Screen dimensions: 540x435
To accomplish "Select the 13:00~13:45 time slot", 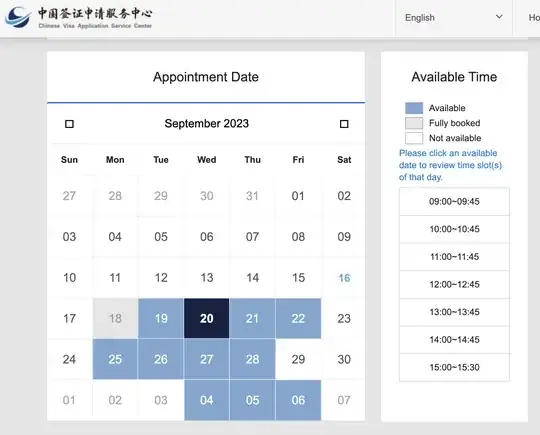I will coord(454,312).
